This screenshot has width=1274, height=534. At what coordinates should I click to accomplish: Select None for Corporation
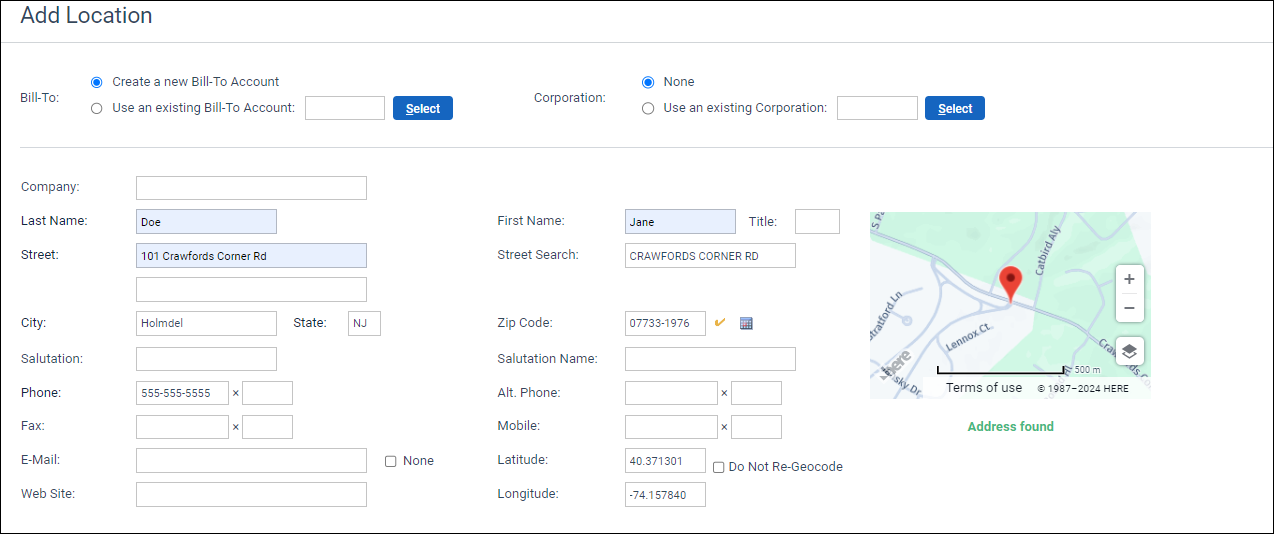pos(648,82)
